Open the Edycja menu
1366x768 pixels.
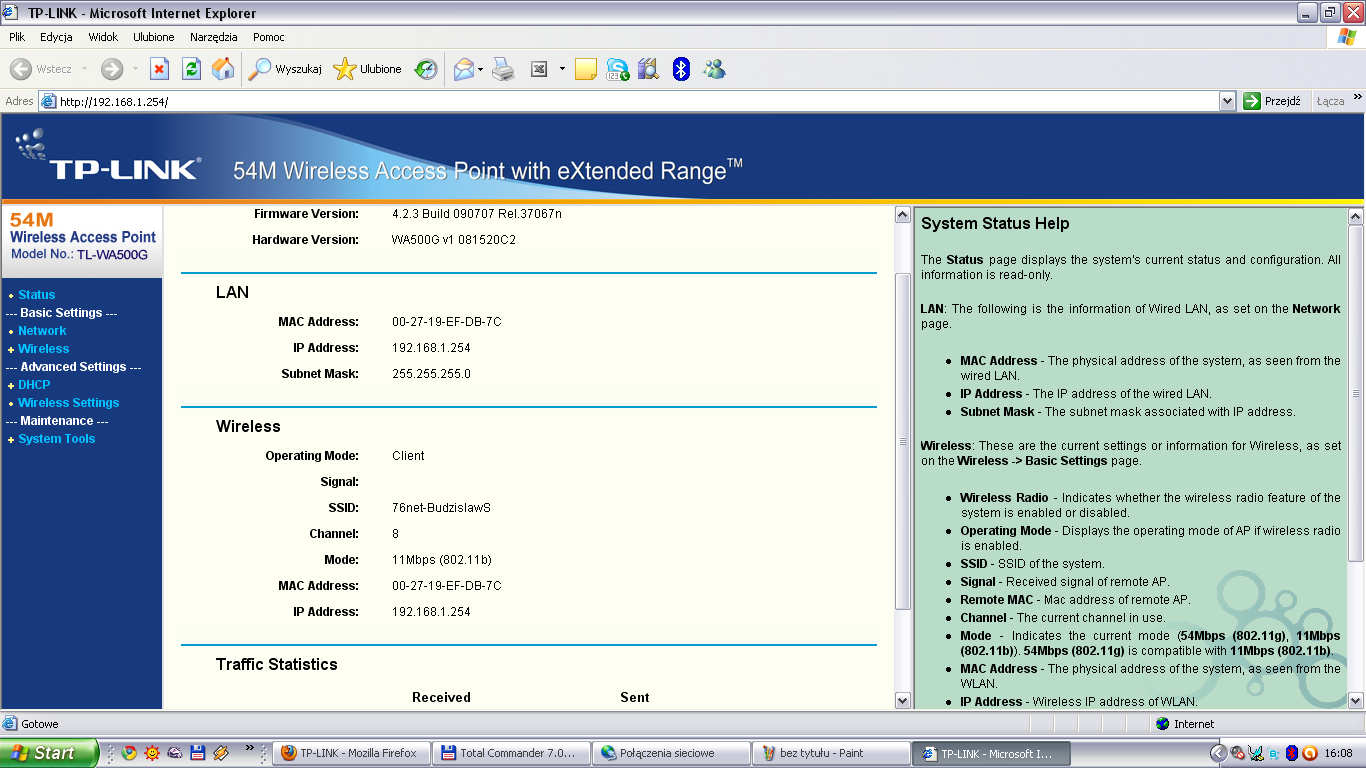tap(56, 37)
